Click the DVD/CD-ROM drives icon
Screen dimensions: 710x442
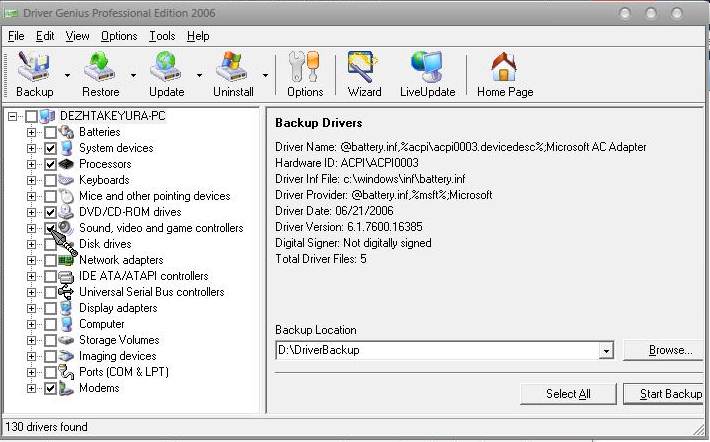[x=66, y=211]
